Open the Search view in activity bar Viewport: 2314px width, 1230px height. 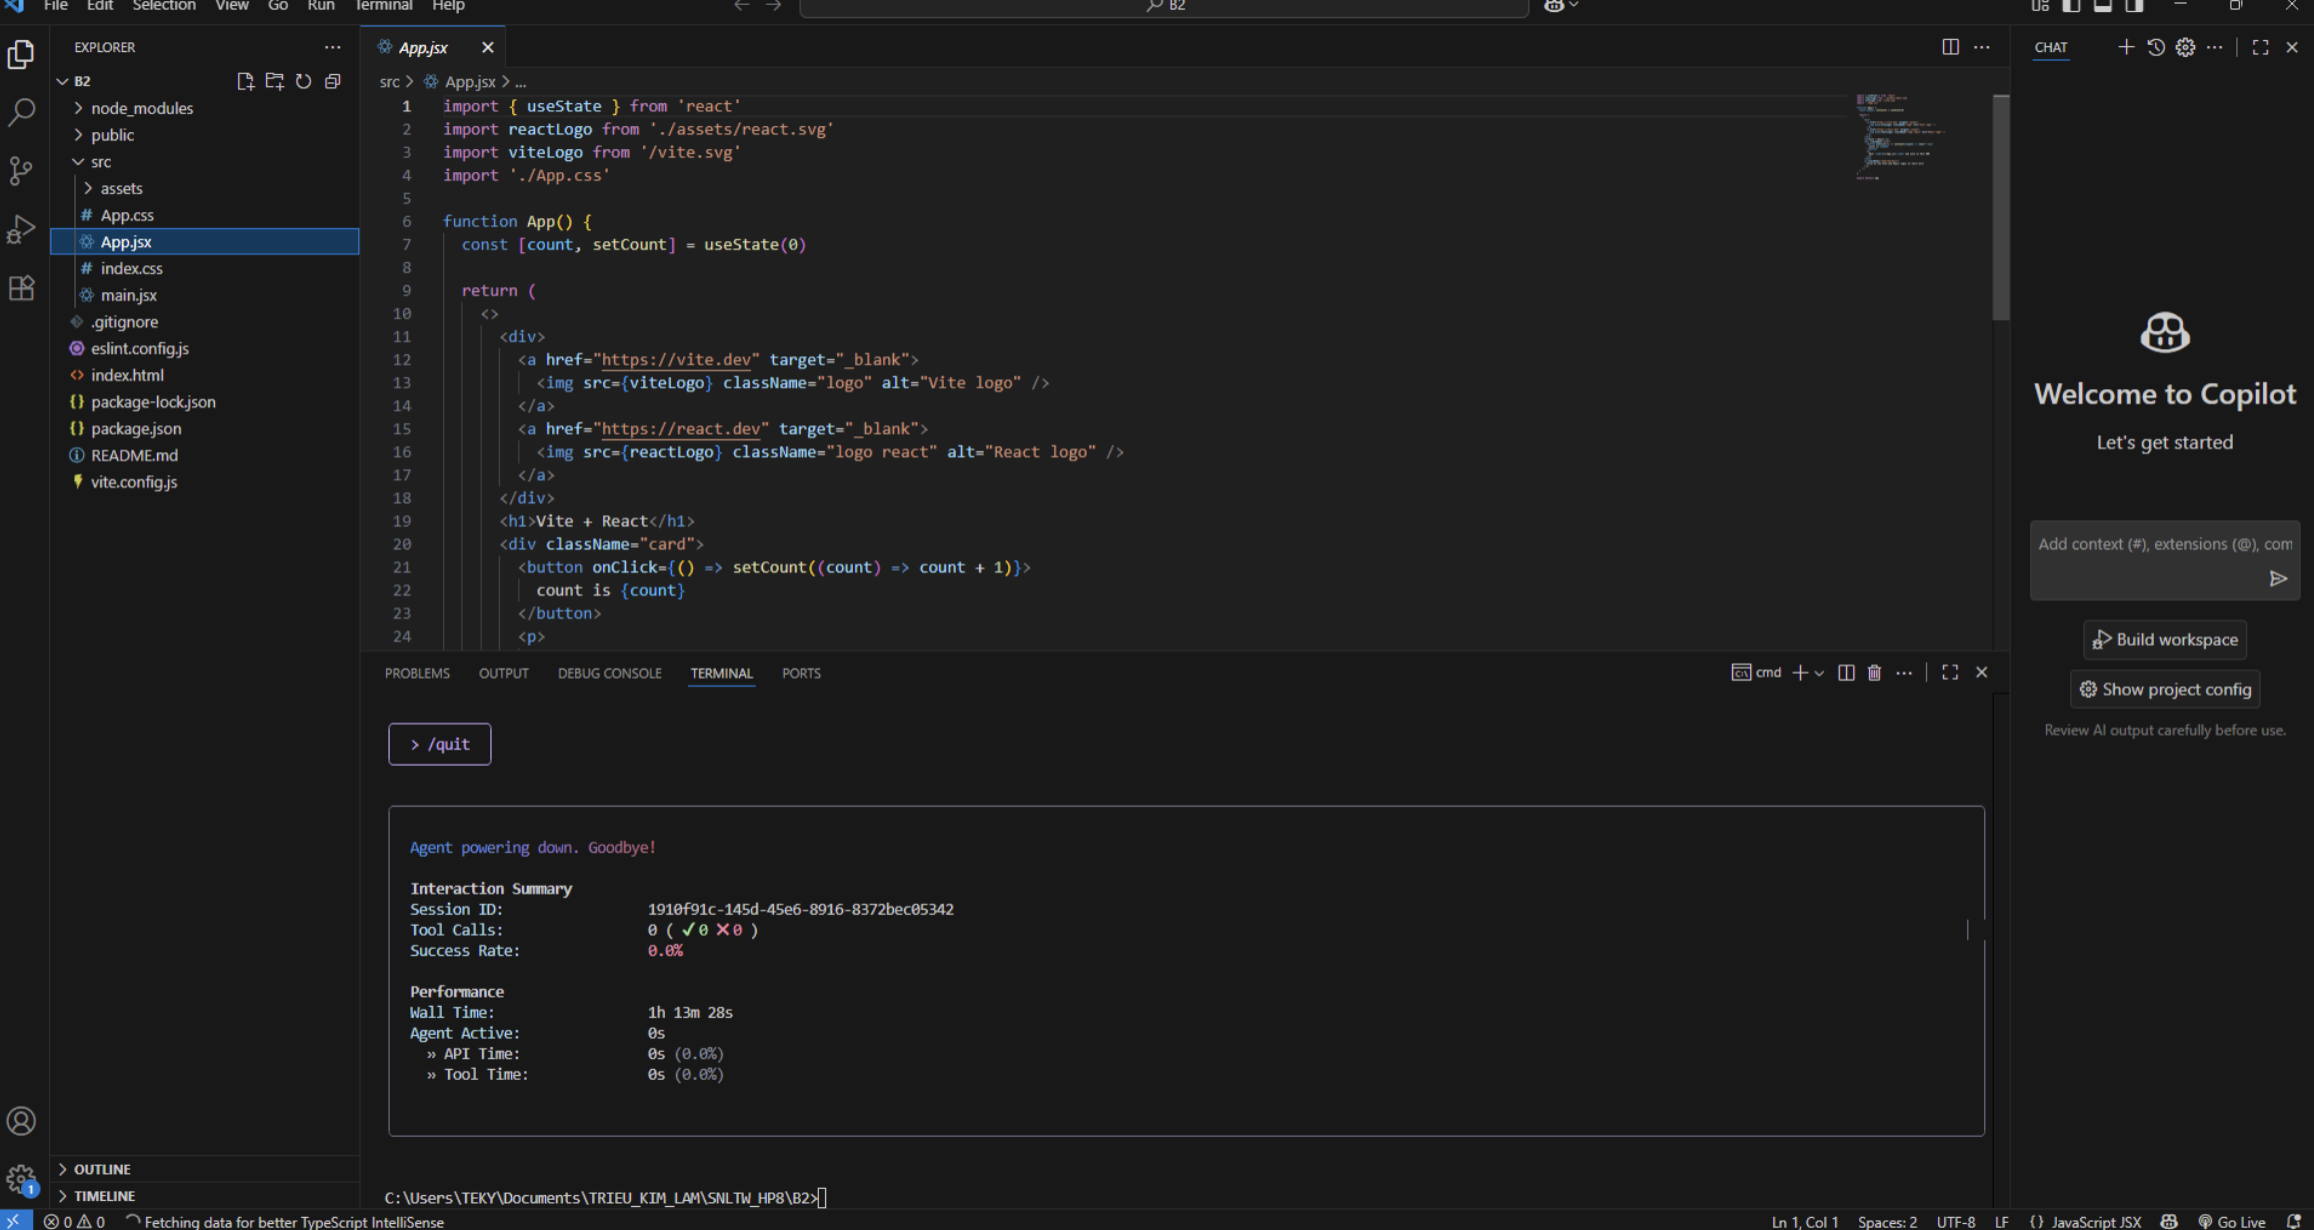21,112
